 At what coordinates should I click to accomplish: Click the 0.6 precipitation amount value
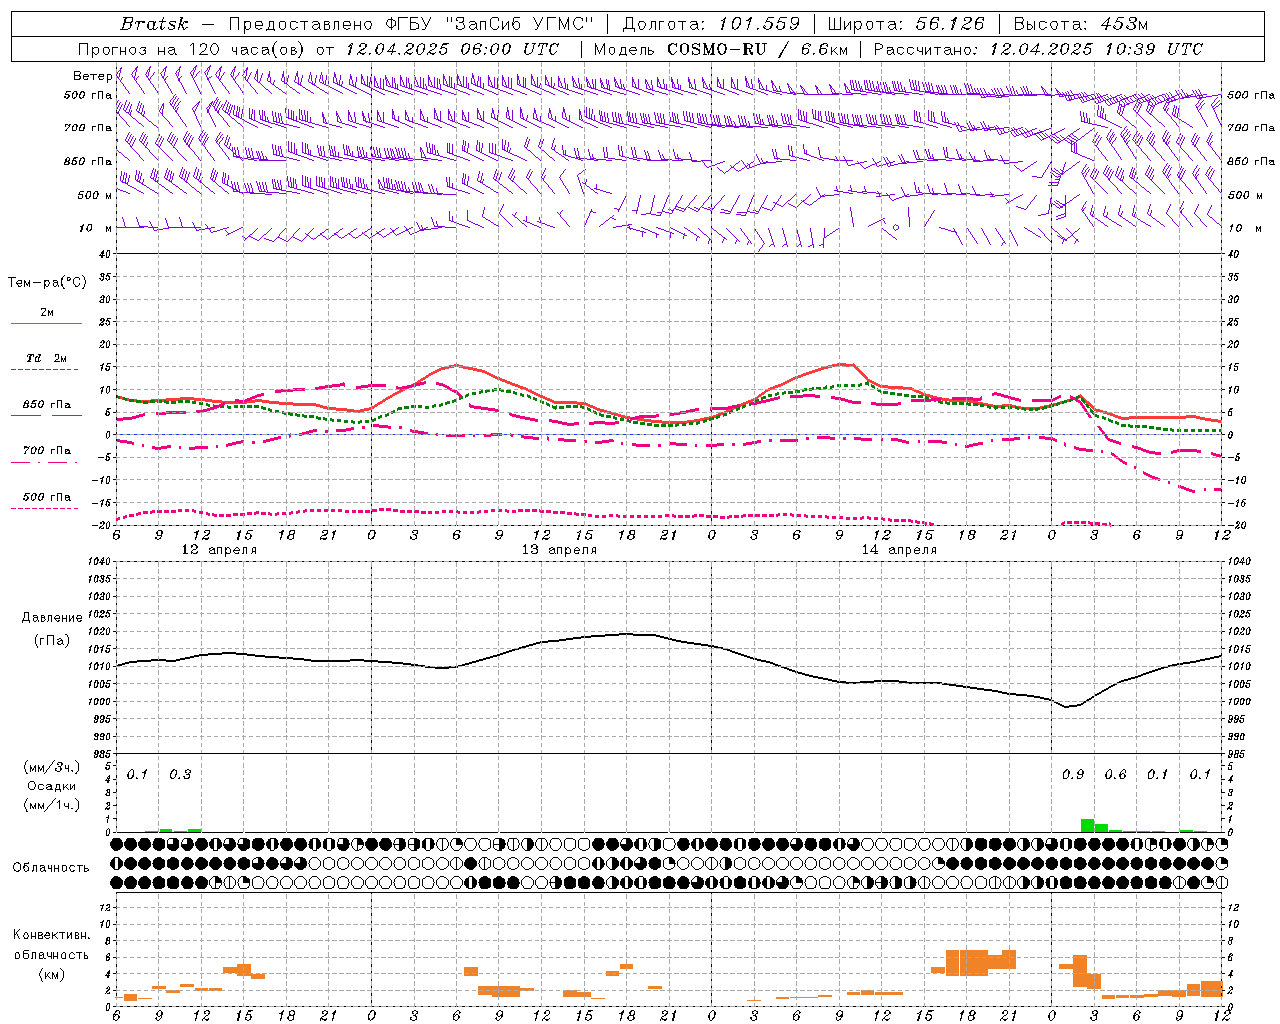tap(1115, 775)
